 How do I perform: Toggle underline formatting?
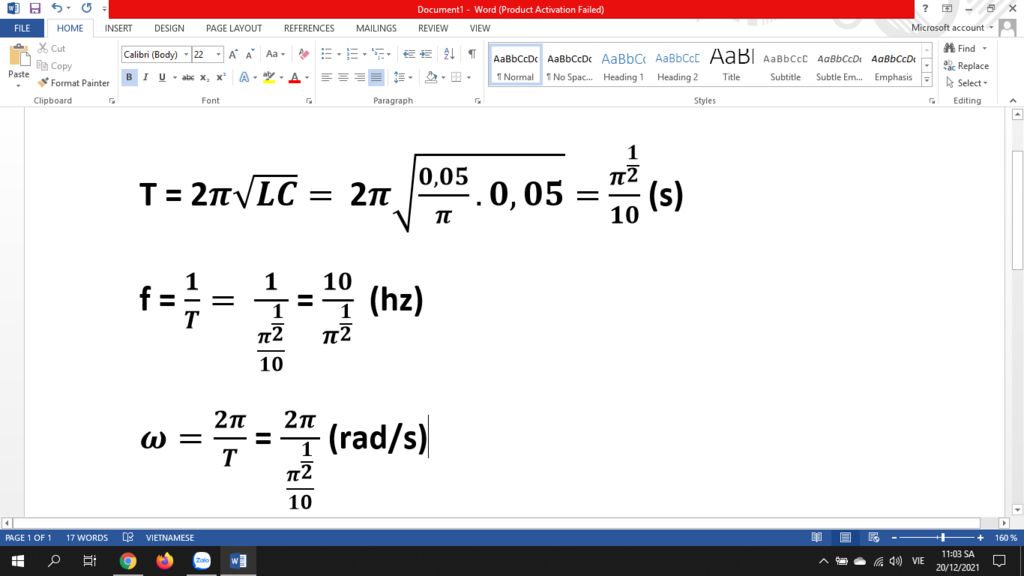pos(162,77)
